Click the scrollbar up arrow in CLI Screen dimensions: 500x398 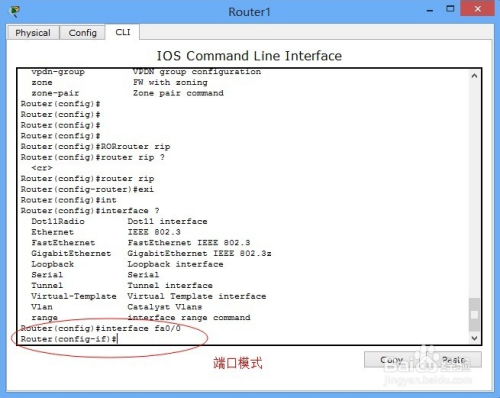(474, 76)
